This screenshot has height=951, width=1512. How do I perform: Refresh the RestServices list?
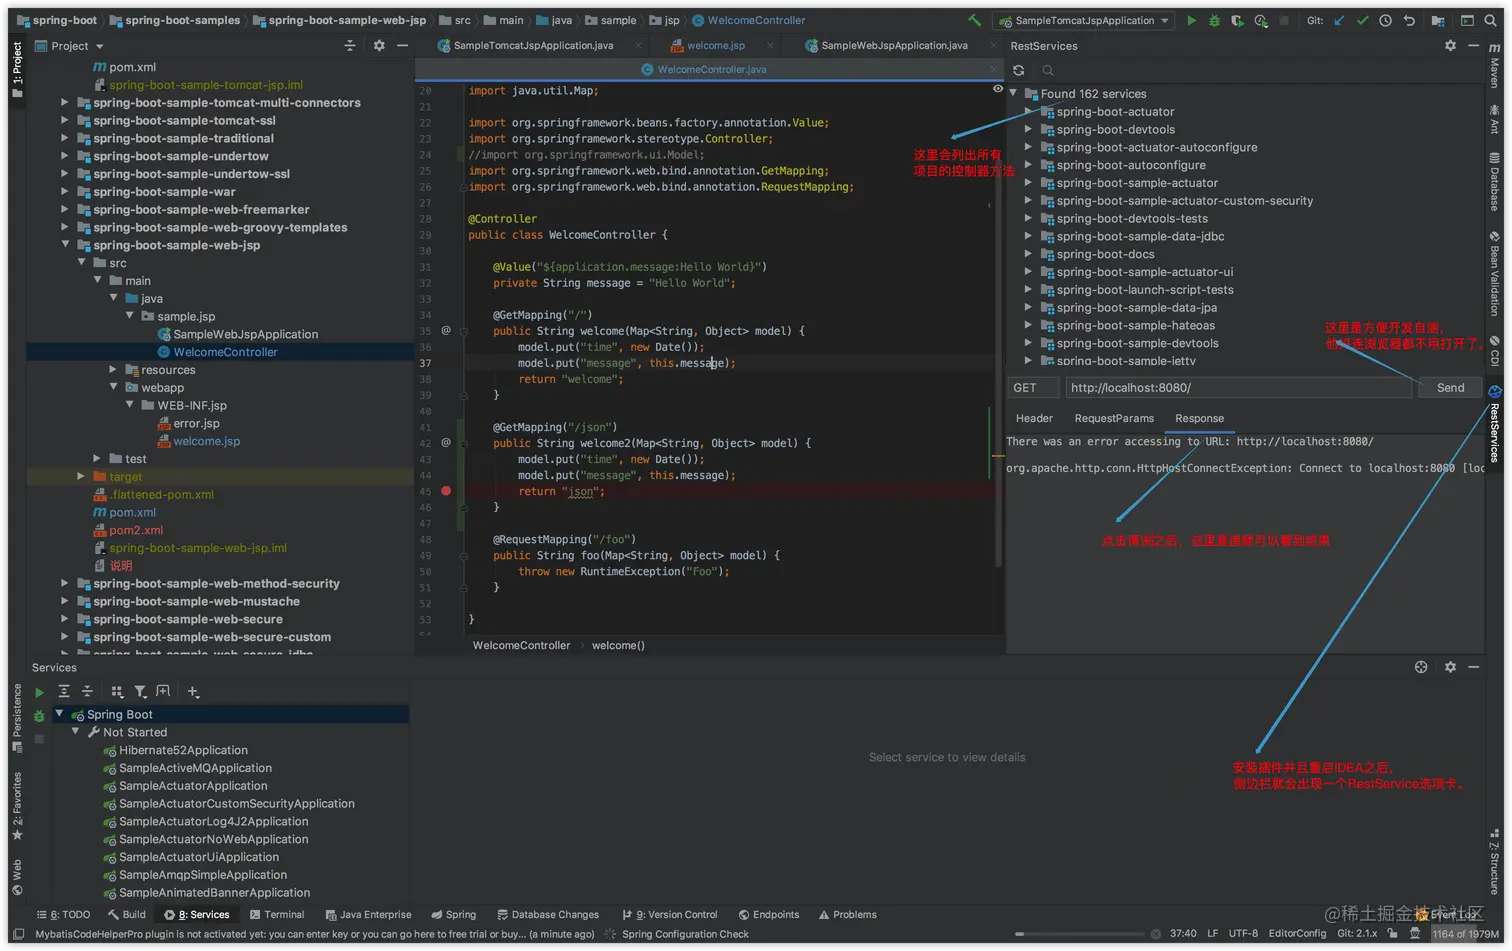1018,70
